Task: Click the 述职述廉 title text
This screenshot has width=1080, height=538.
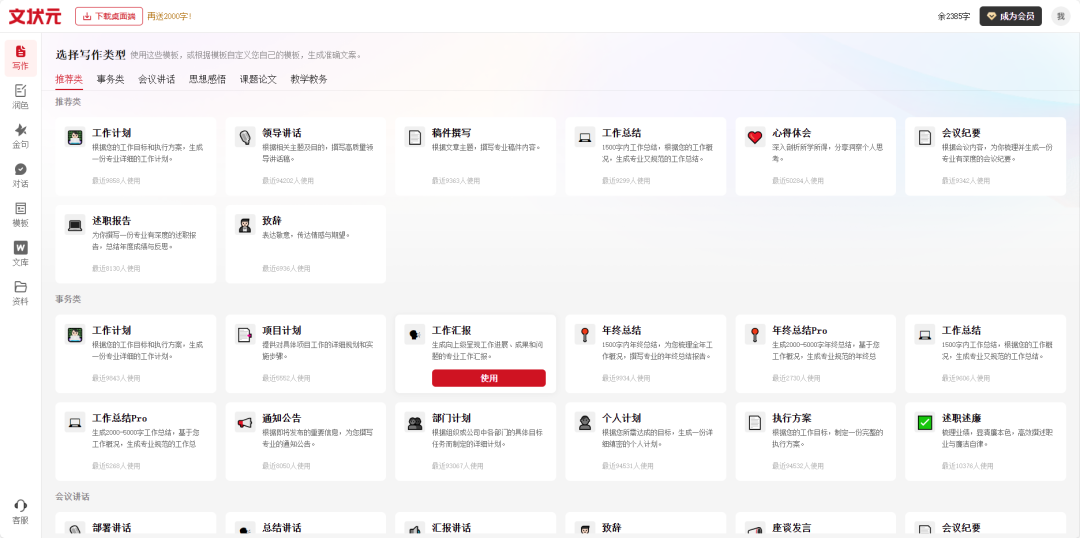Action: coord(962,419)
